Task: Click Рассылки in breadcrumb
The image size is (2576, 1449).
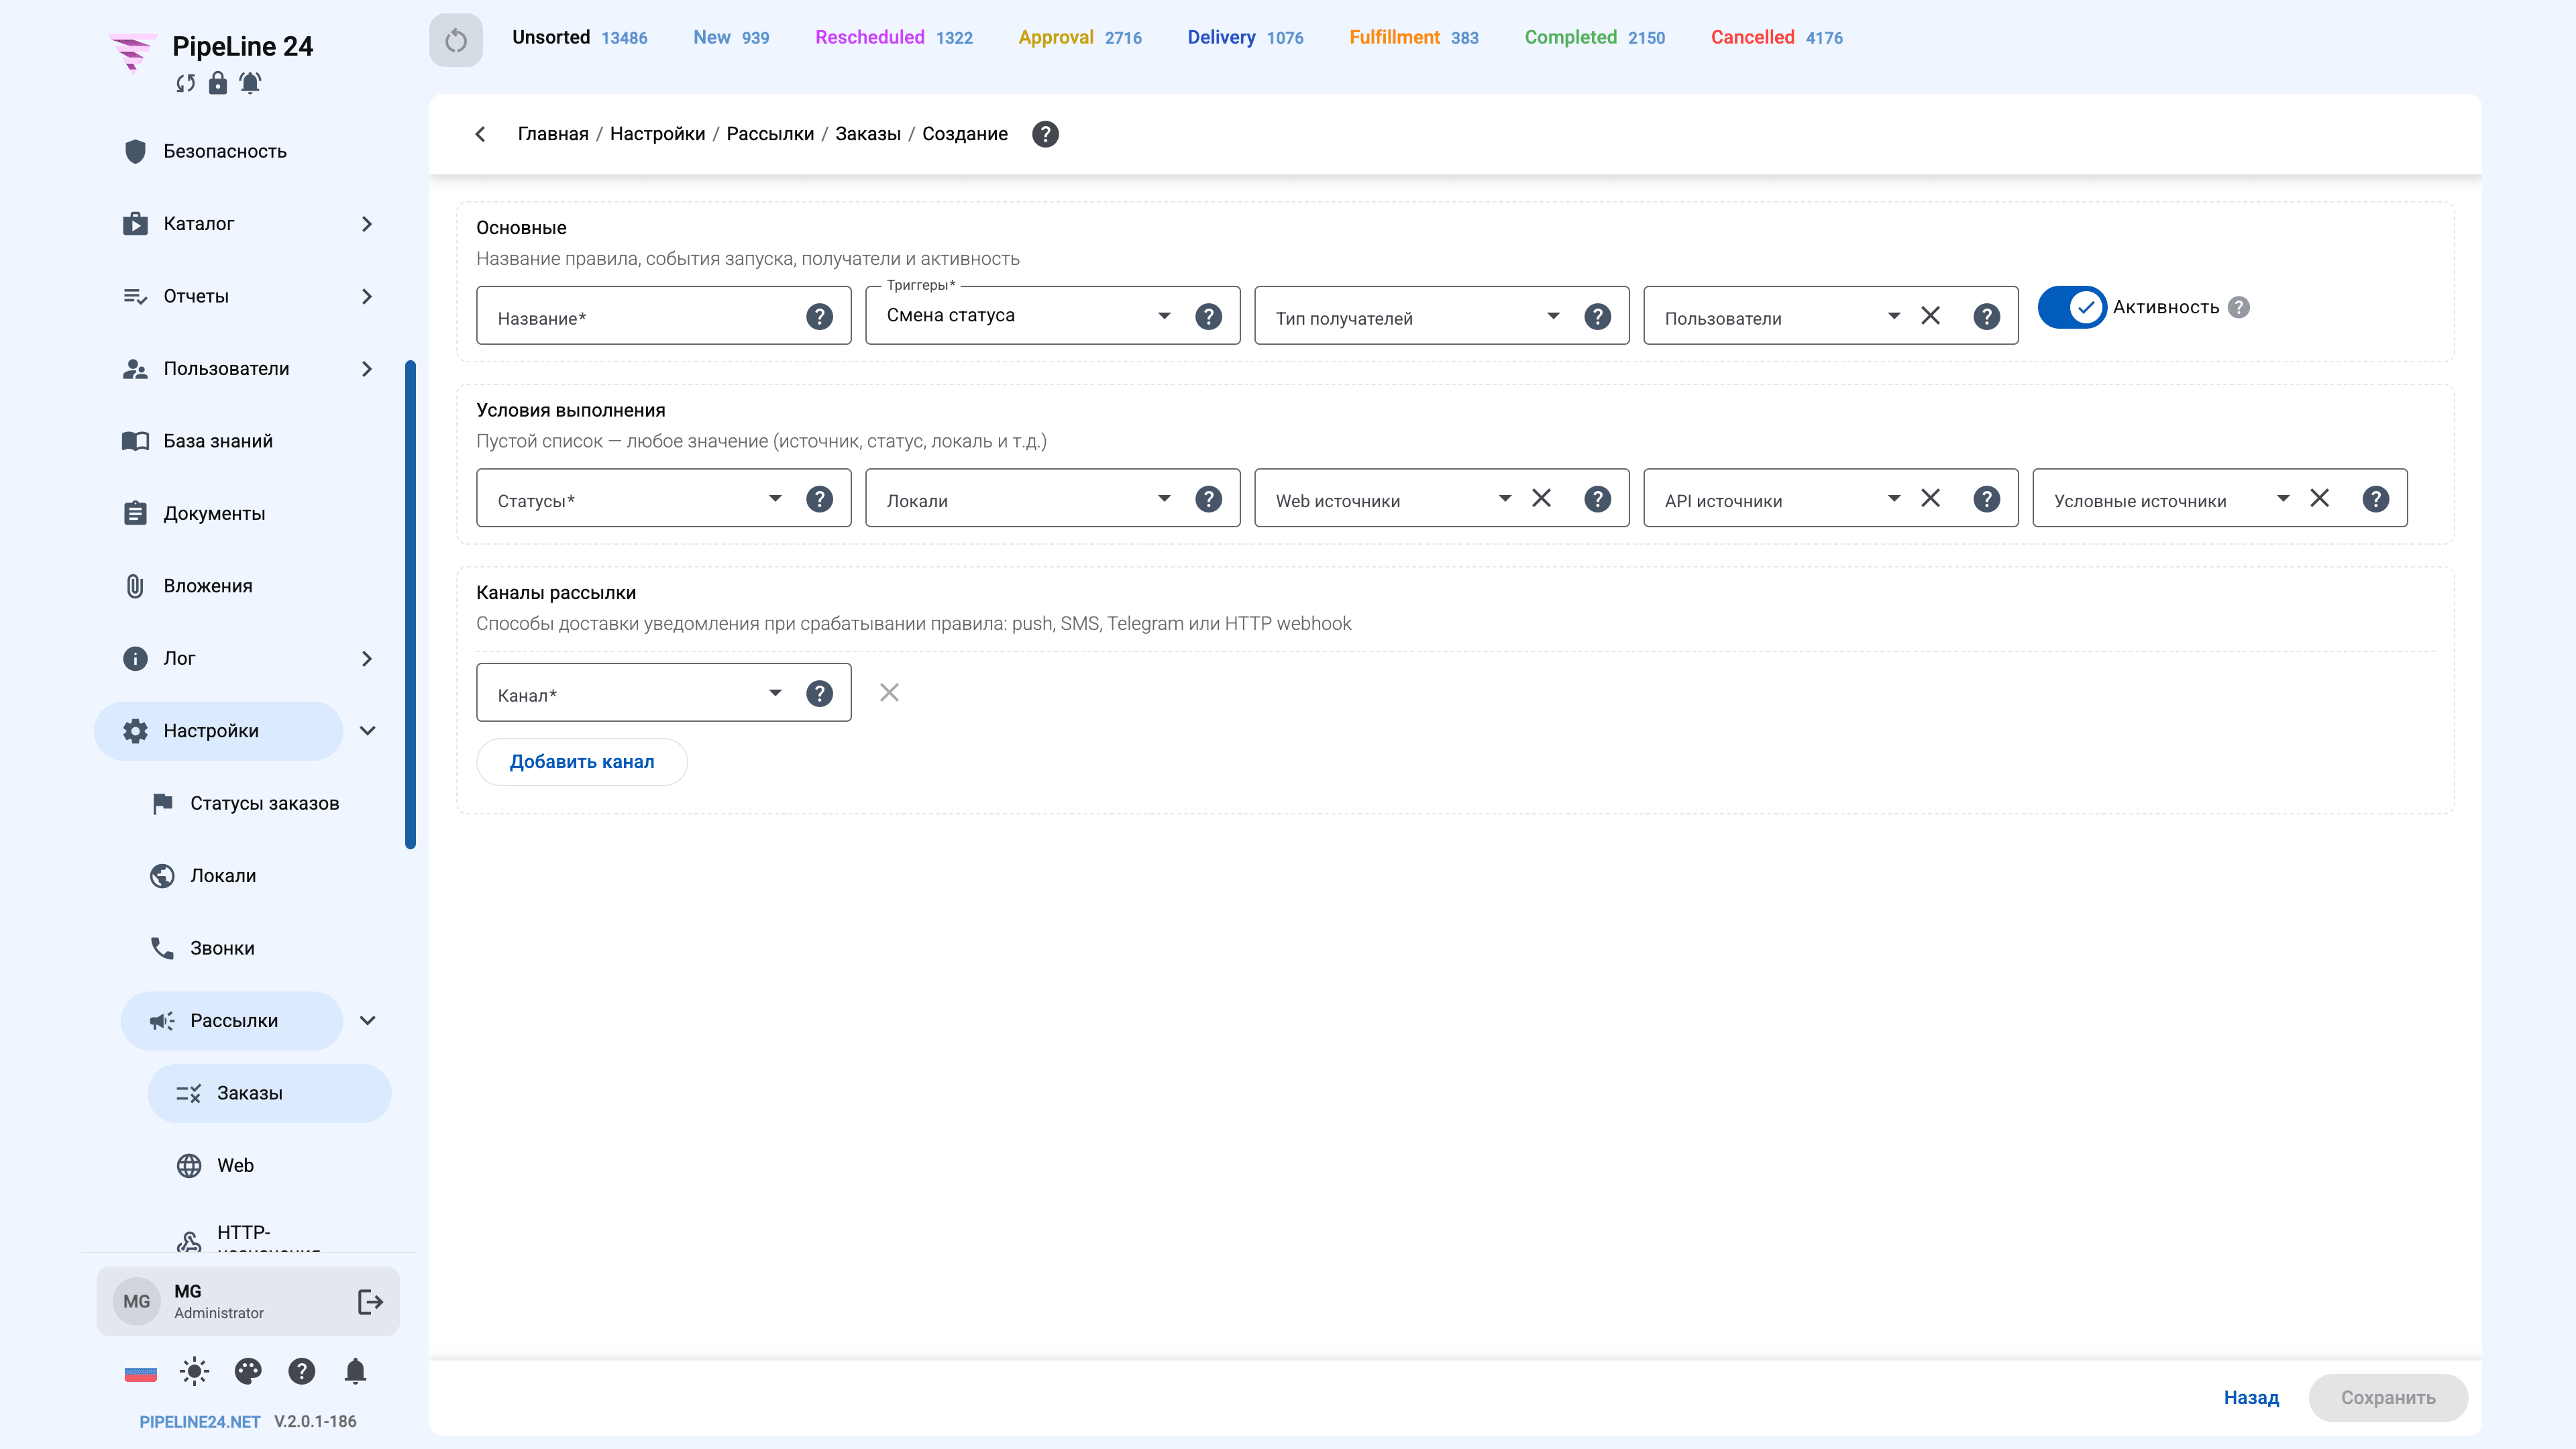Action: tap(770, 134)
